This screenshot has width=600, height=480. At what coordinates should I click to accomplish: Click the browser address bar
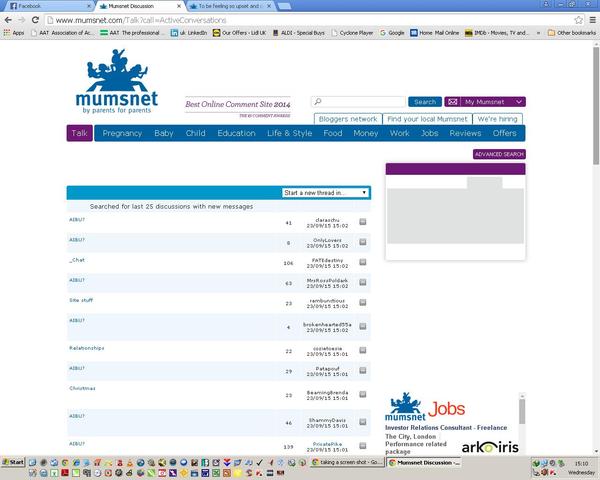pyautogui.click(x=310, y=20)
